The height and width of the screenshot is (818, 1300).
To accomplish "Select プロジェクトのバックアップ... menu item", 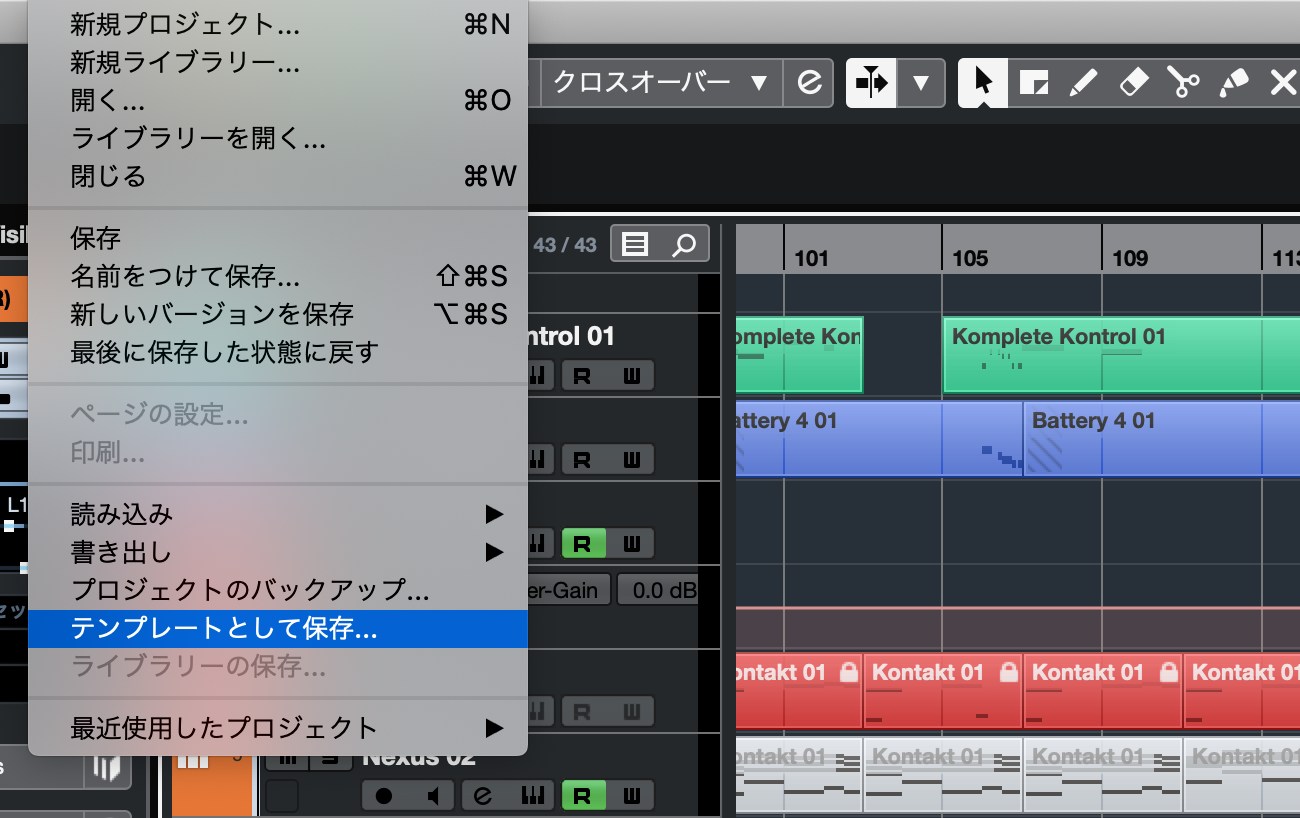I will click(278, 590).
